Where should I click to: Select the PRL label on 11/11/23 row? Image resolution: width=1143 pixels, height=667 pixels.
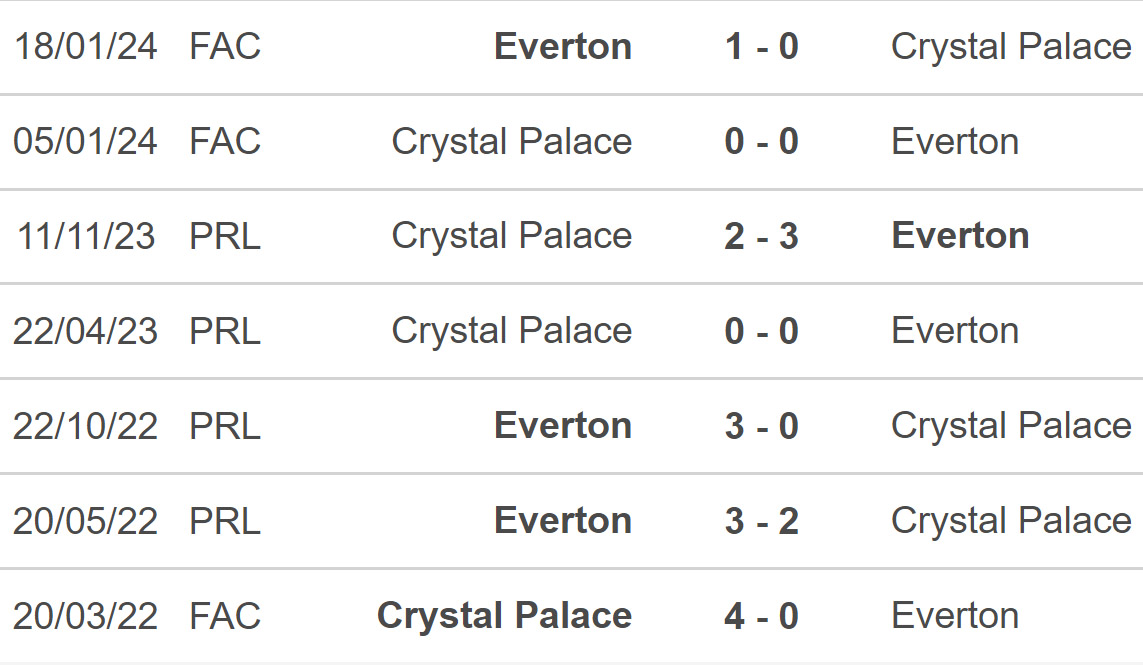(x=225, y=236)
